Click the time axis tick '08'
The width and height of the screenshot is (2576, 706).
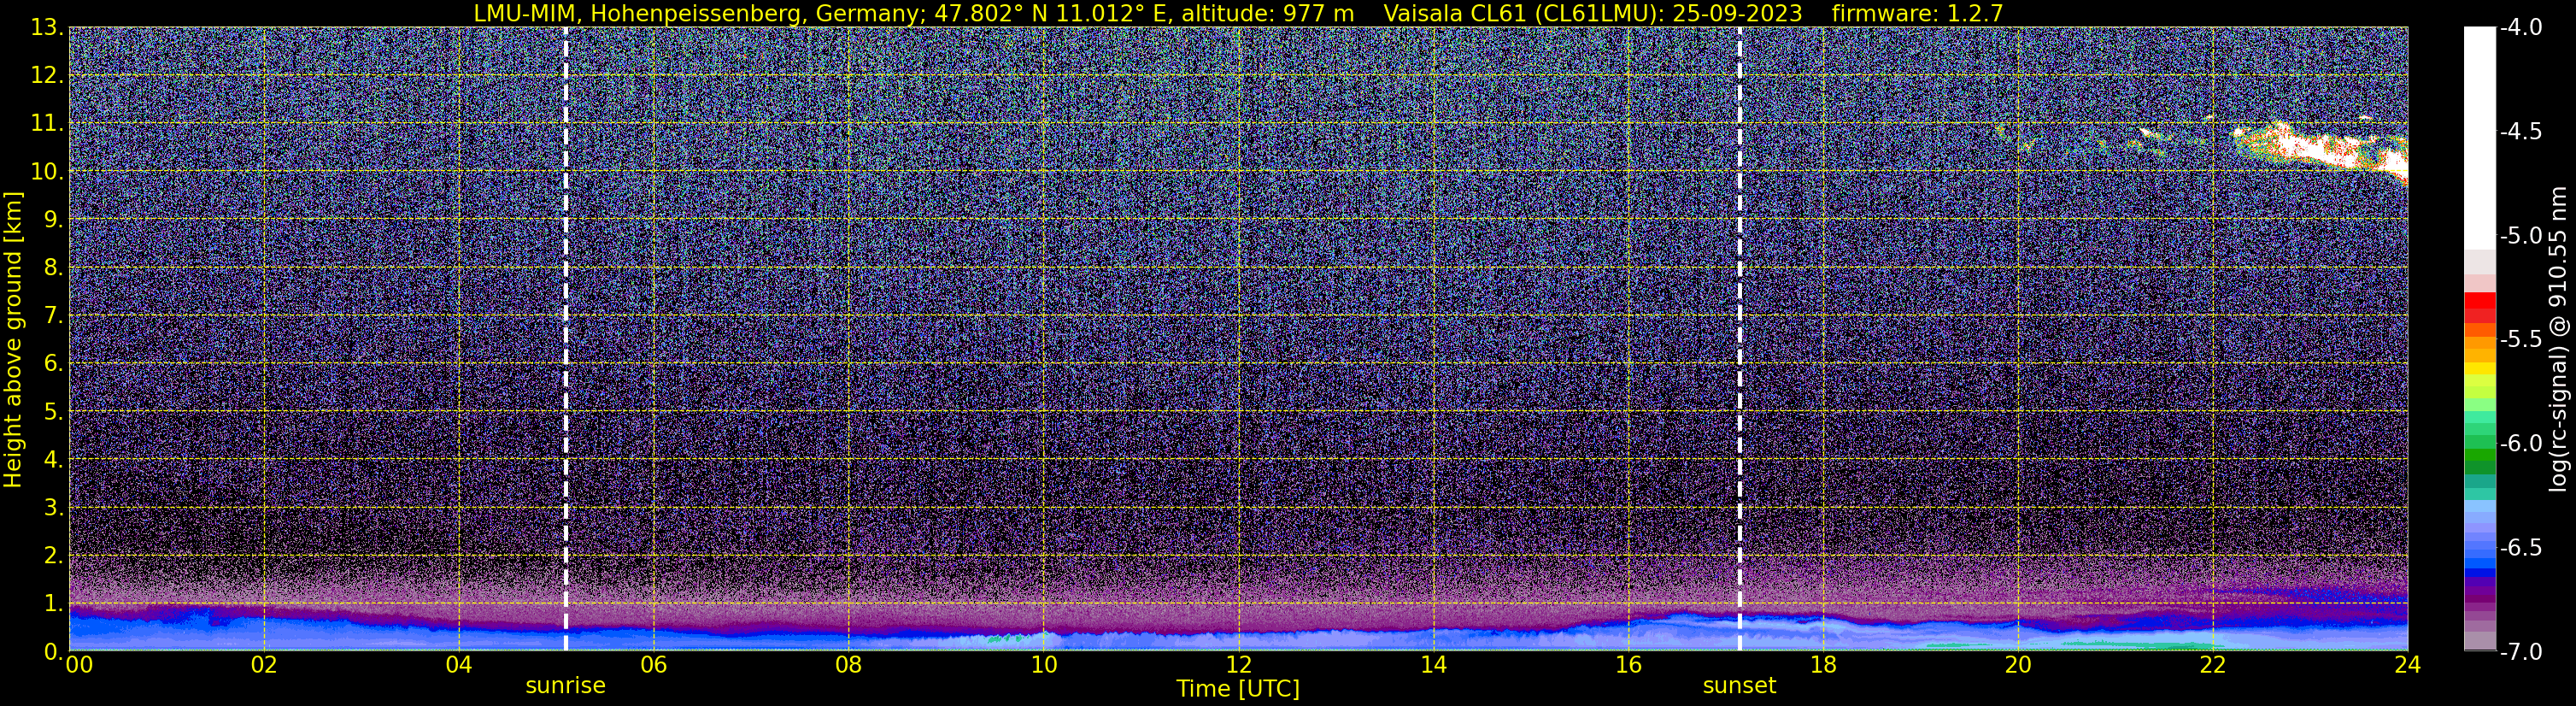[x=848, y=666]
